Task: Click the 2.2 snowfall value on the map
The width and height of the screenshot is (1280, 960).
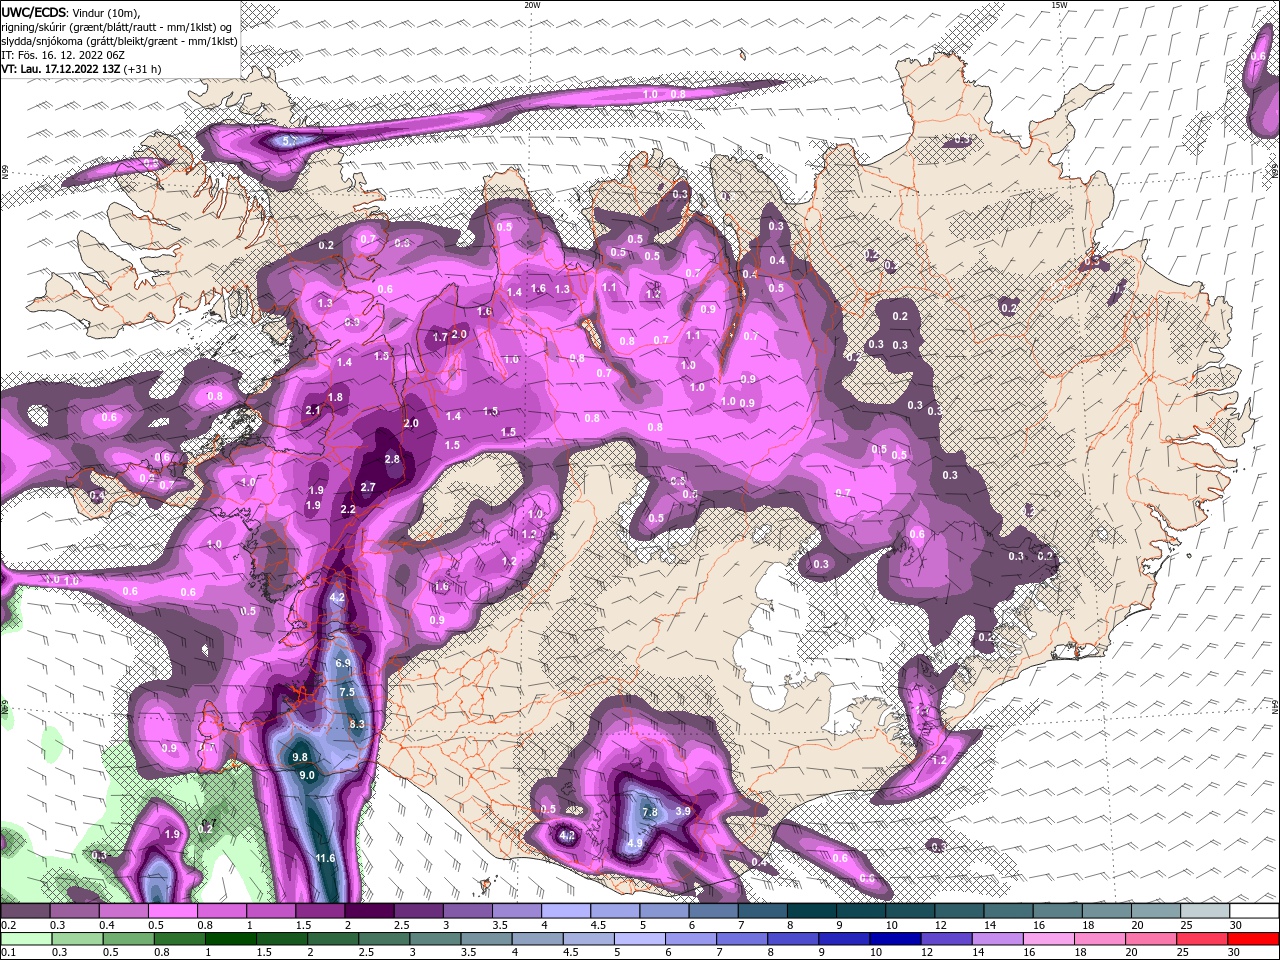Action: pyautogui.click(x=348, y=509)
